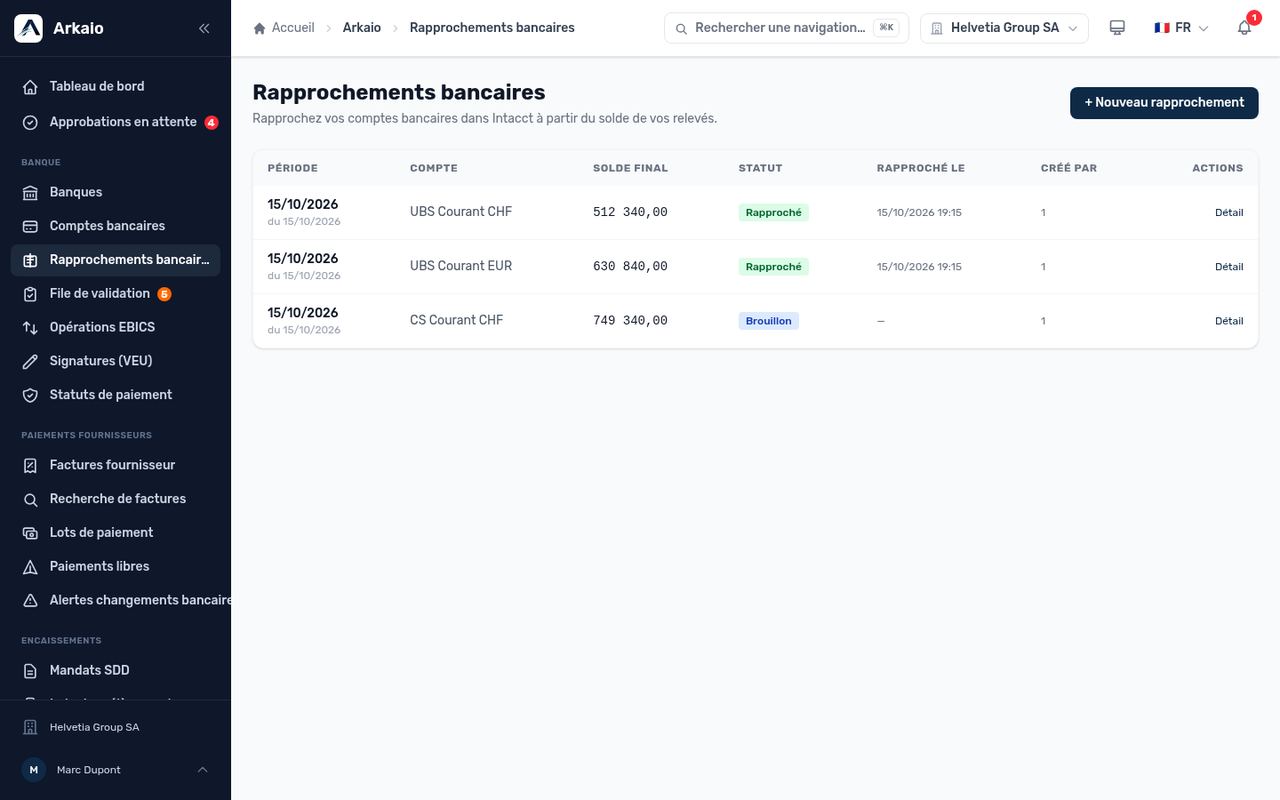Screen dimensions: 1280x800
Task: Click the Arkaio logo icon
Action: [28, 28]
